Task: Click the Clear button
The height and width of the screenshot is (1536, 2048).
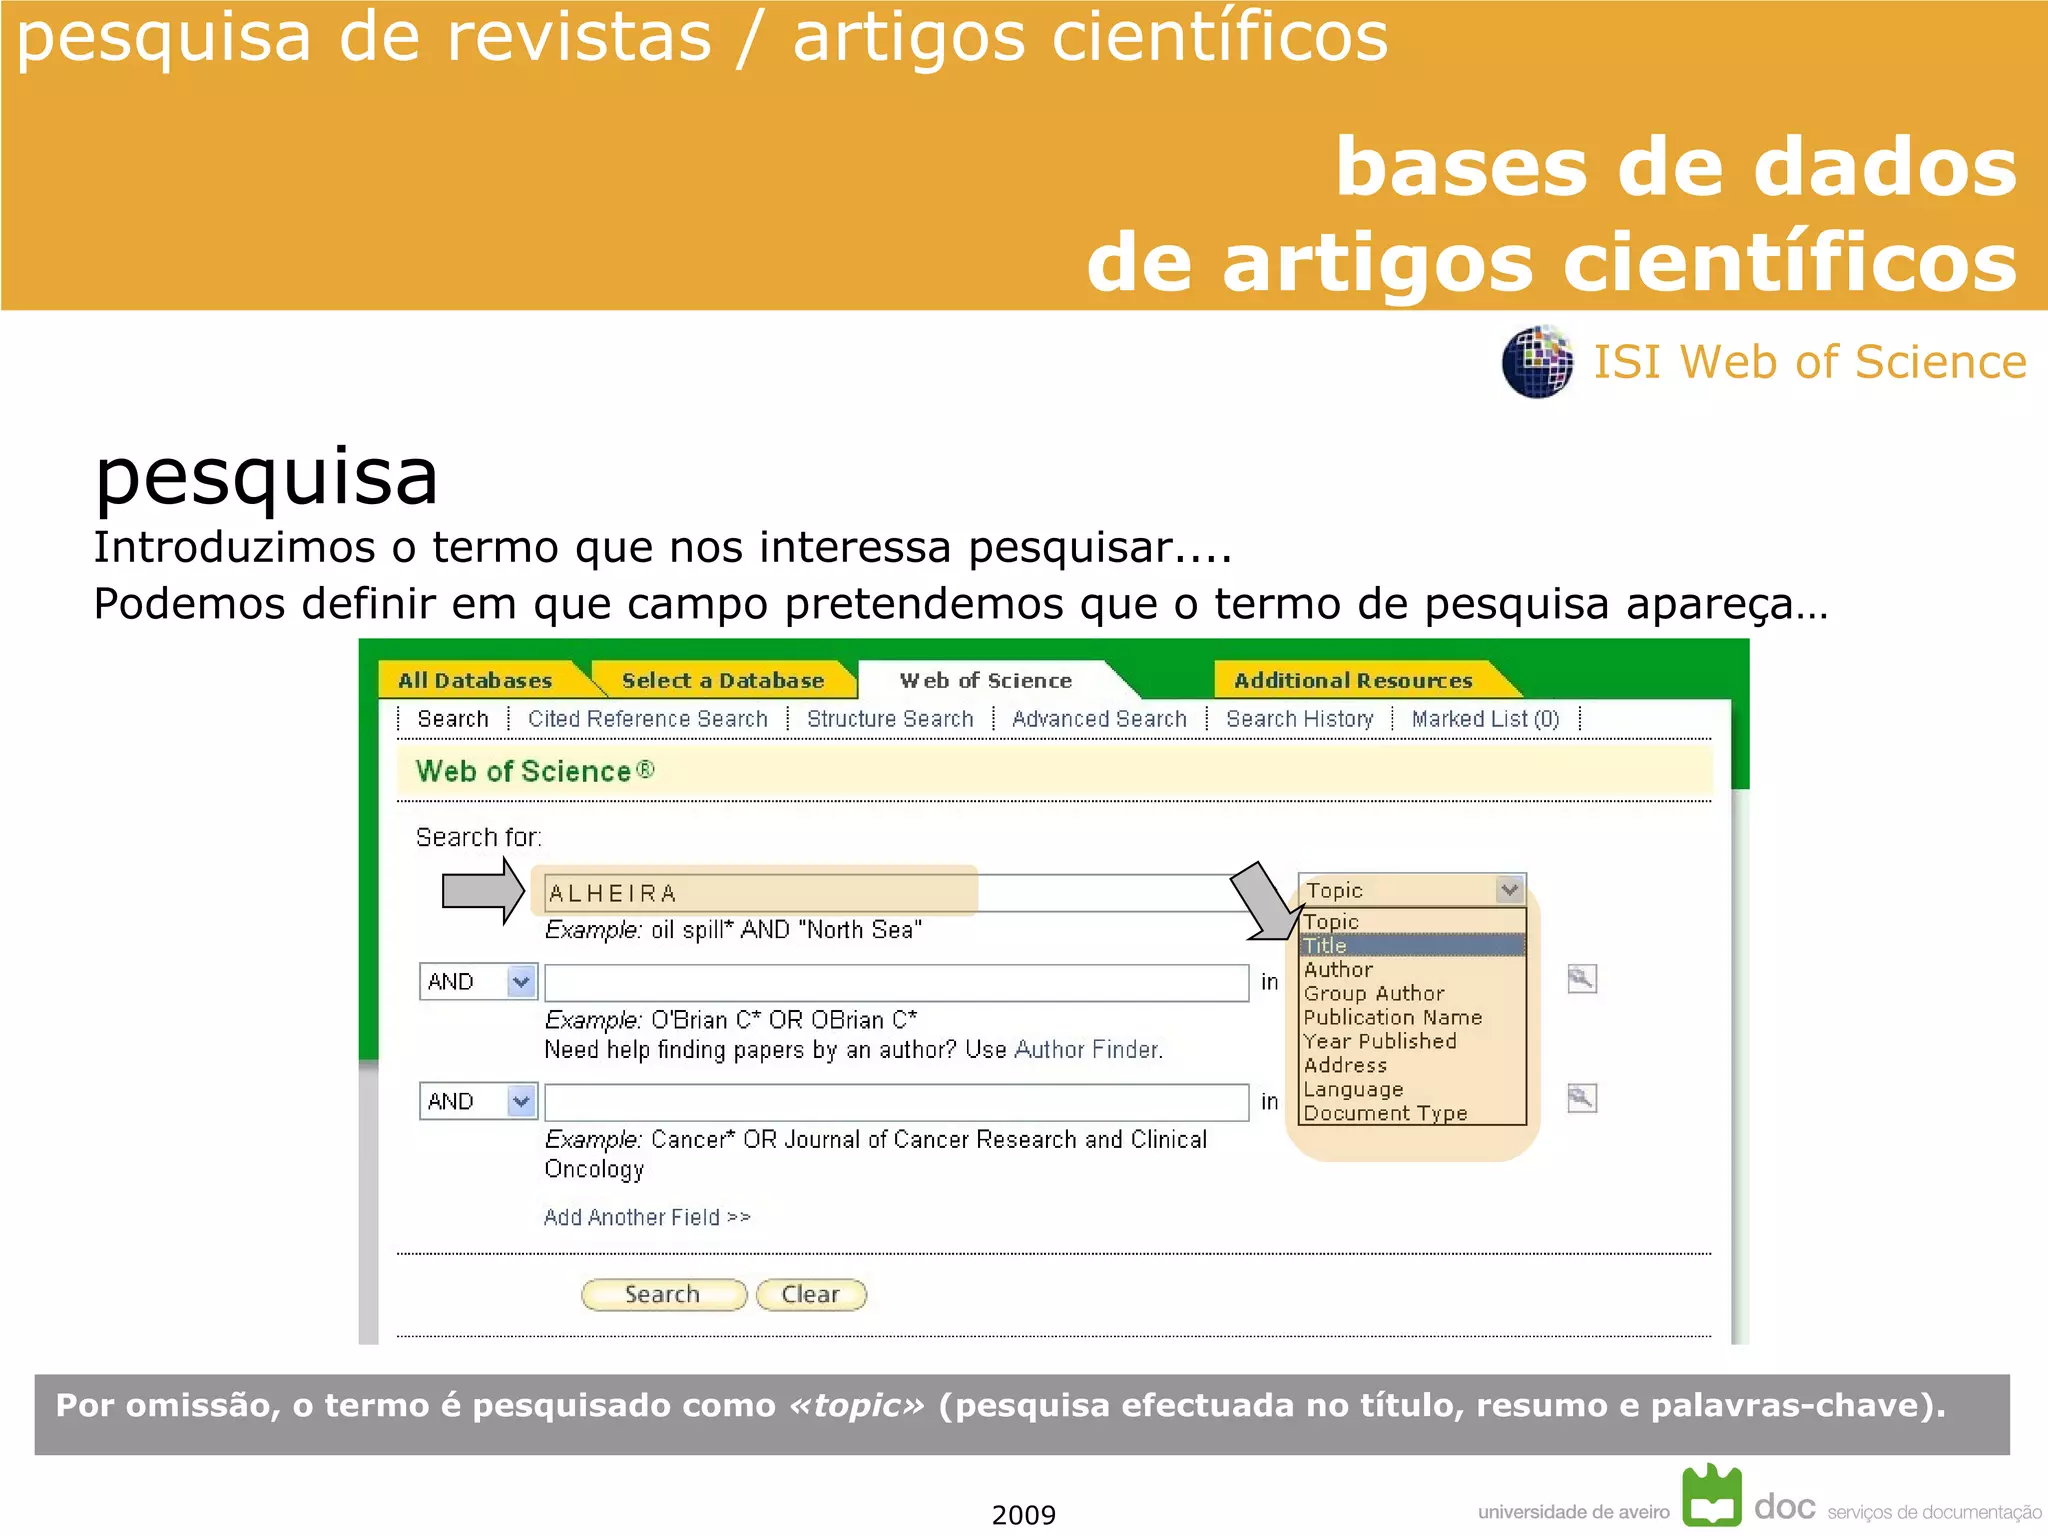Action: click(811, 1294)
